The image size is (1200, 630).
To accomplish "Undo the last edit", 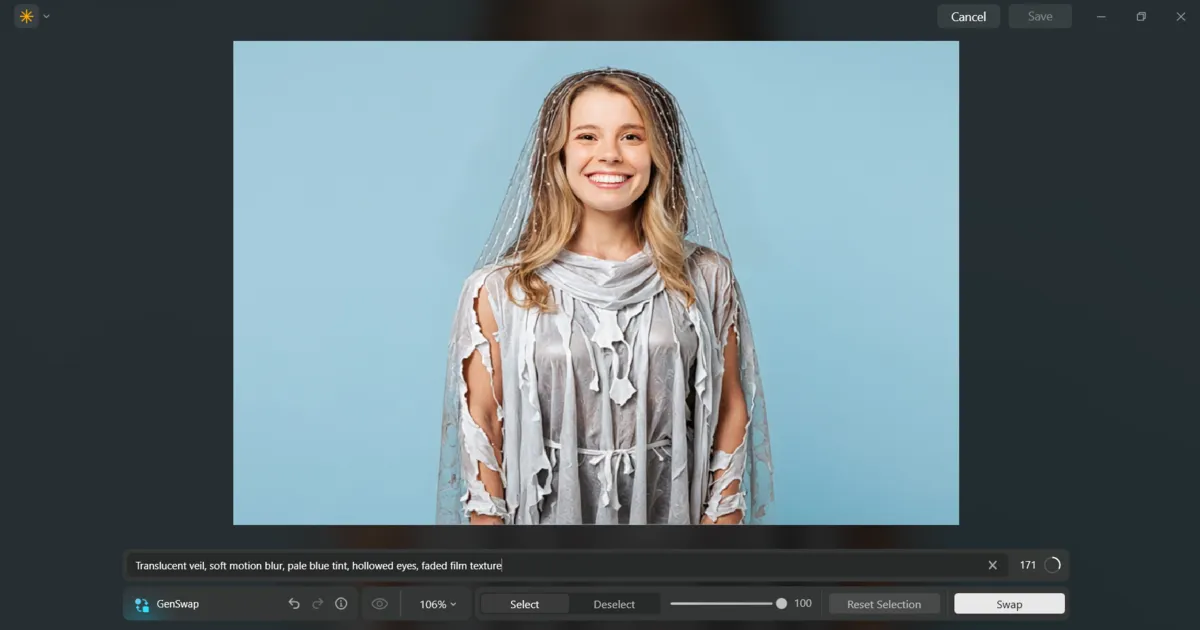I will tap(293, 604).
